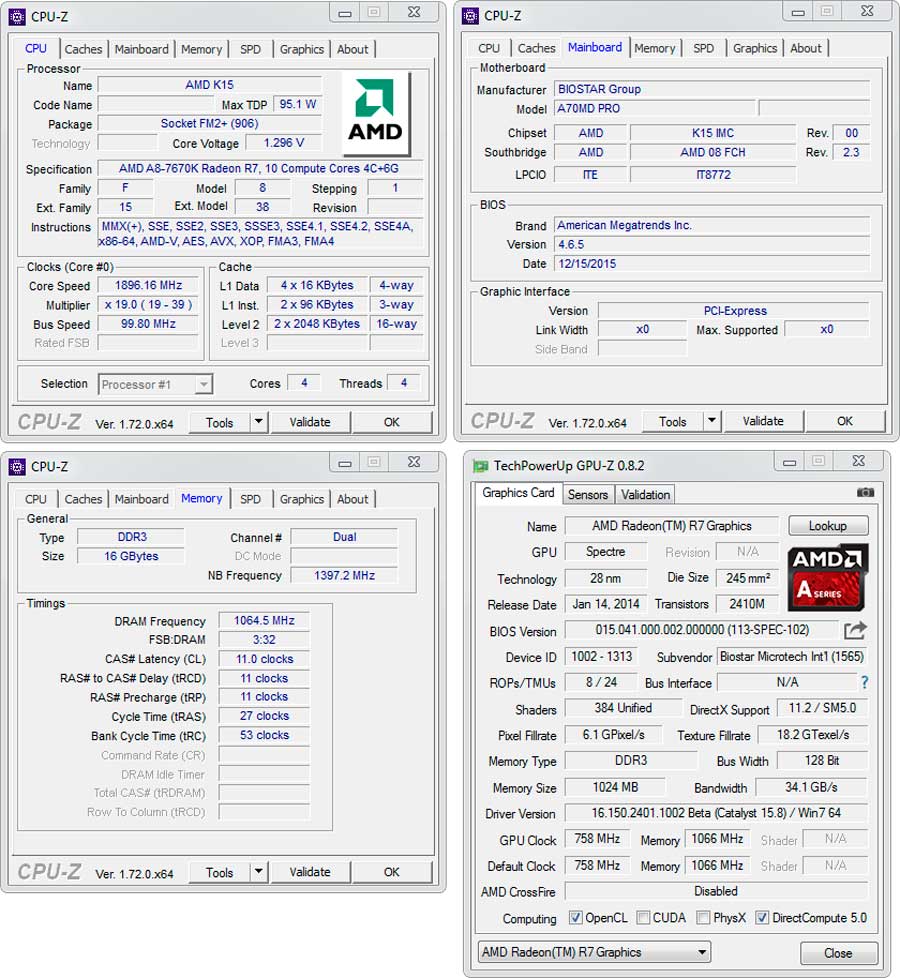900x978 pixels.
Task: Click the GPU name field "AMD Radeon(TM) R7 Graphics"
Action: click(x=672, y=526)
